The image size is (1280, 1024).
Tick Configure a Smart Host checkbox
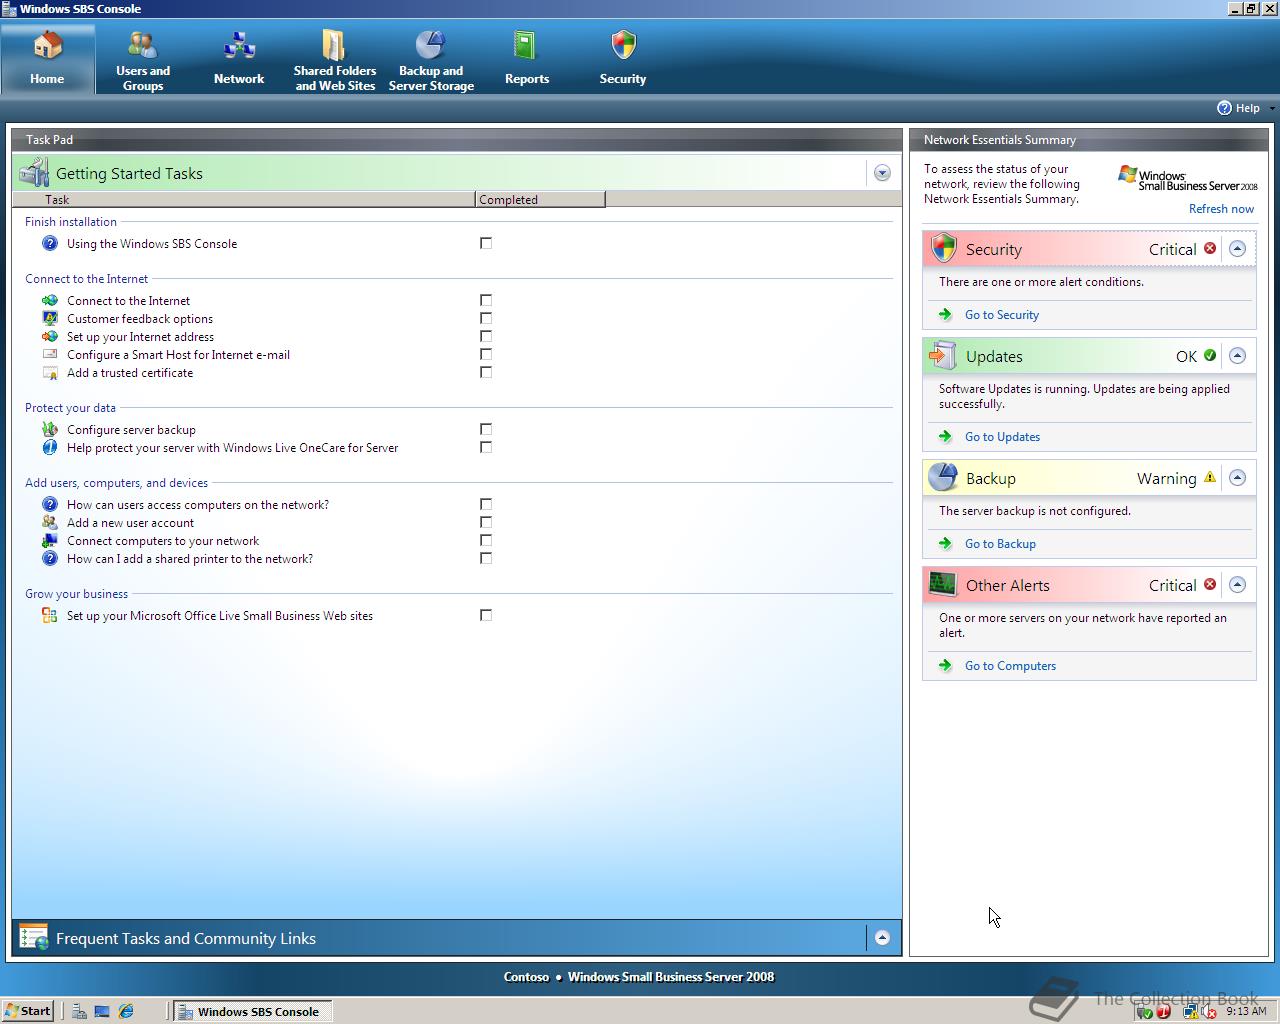coord(486,354)
